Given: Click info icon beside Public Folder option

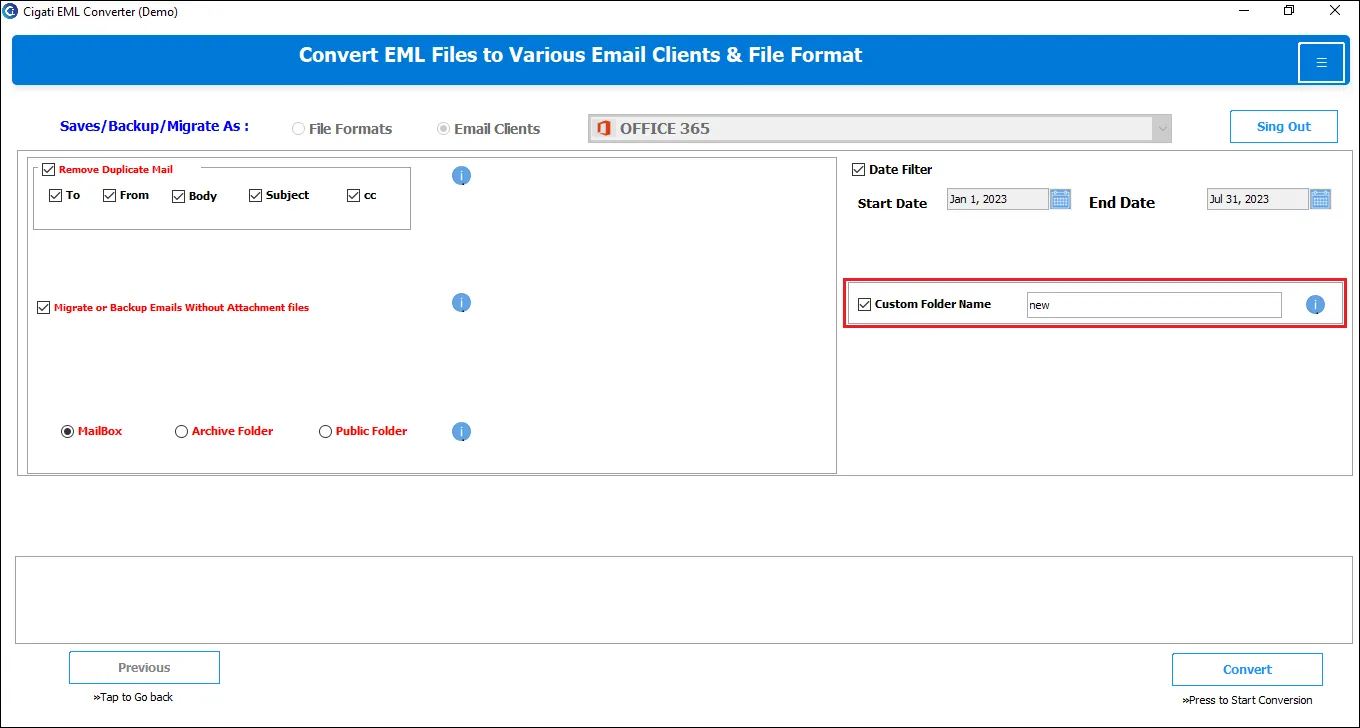Looking at the screenshot, I should tap(461, 432).
